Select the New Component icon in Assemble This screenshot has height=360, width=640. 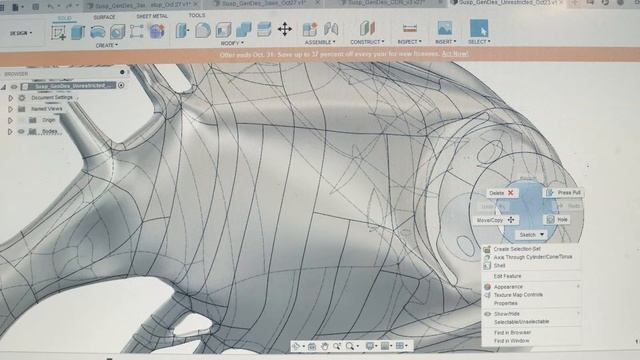(310, 29)
